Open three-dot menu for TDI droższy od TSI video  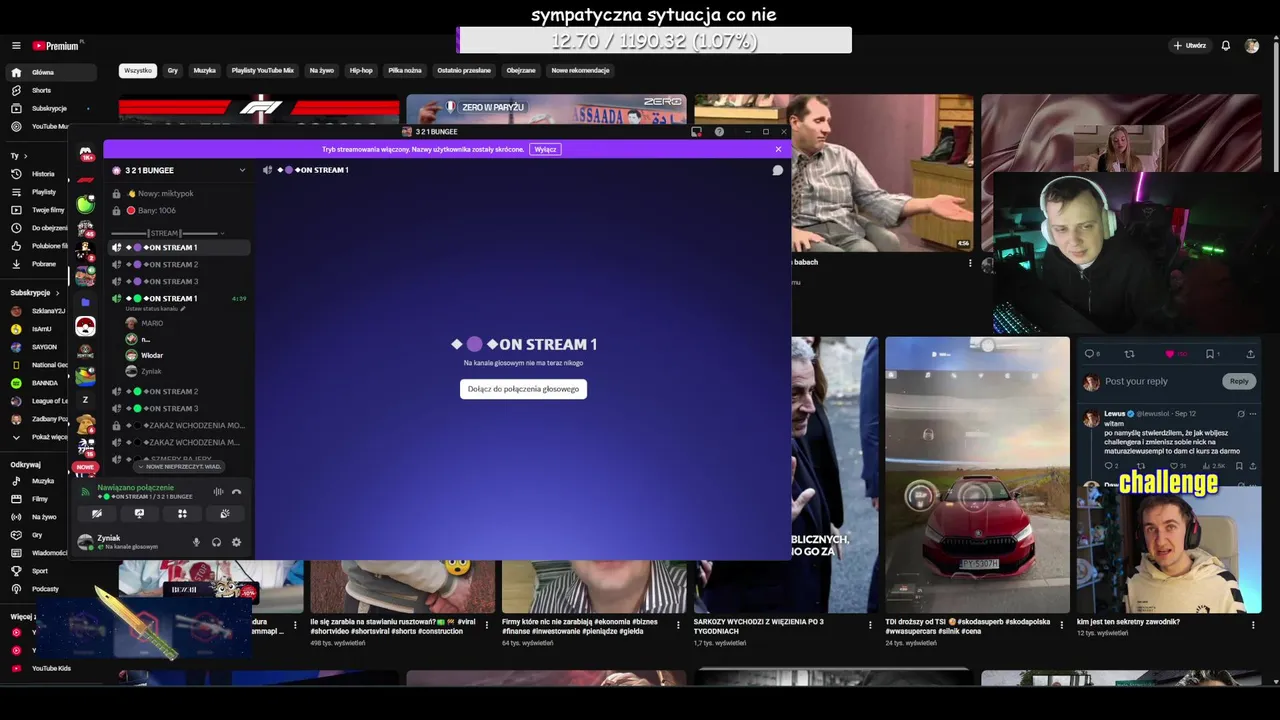(x=1062, y=625)
